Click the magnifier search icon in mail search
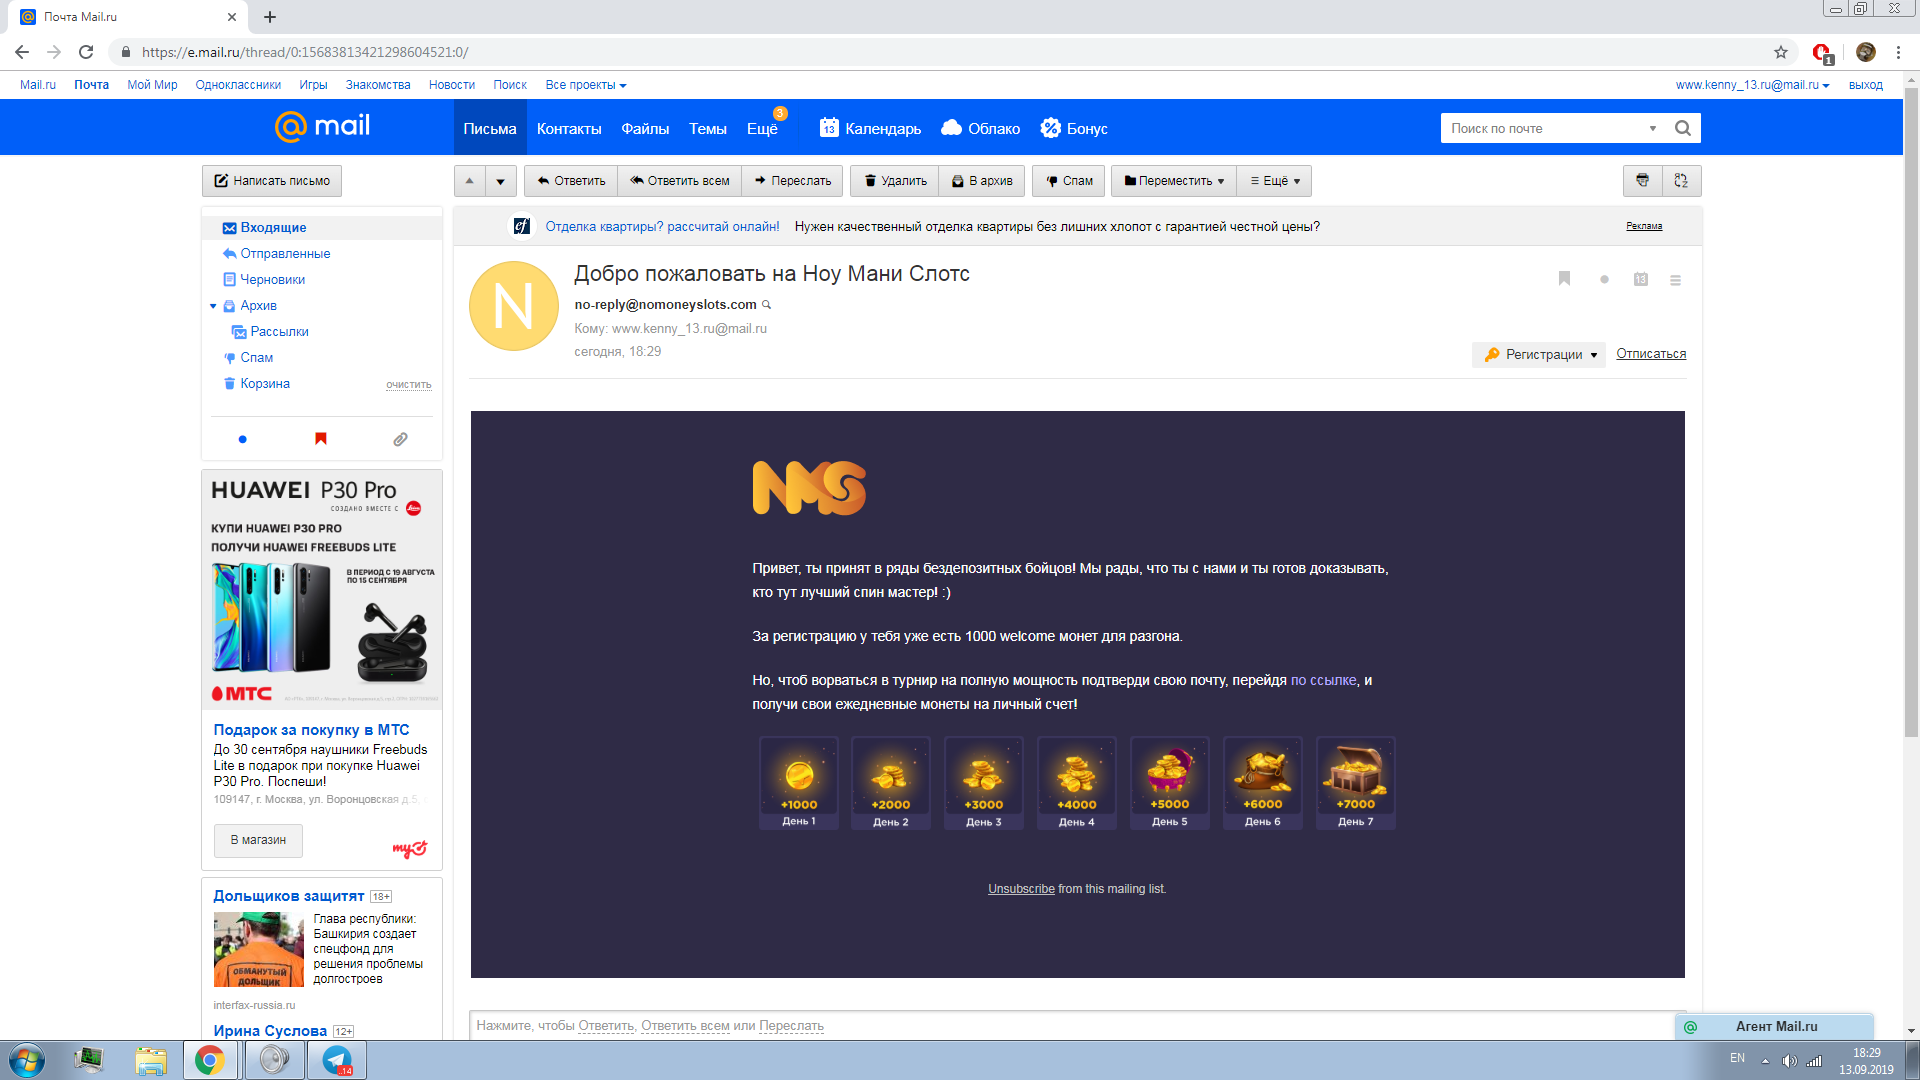This screenshot has width=1920, height=1080. pos(1683,128)
